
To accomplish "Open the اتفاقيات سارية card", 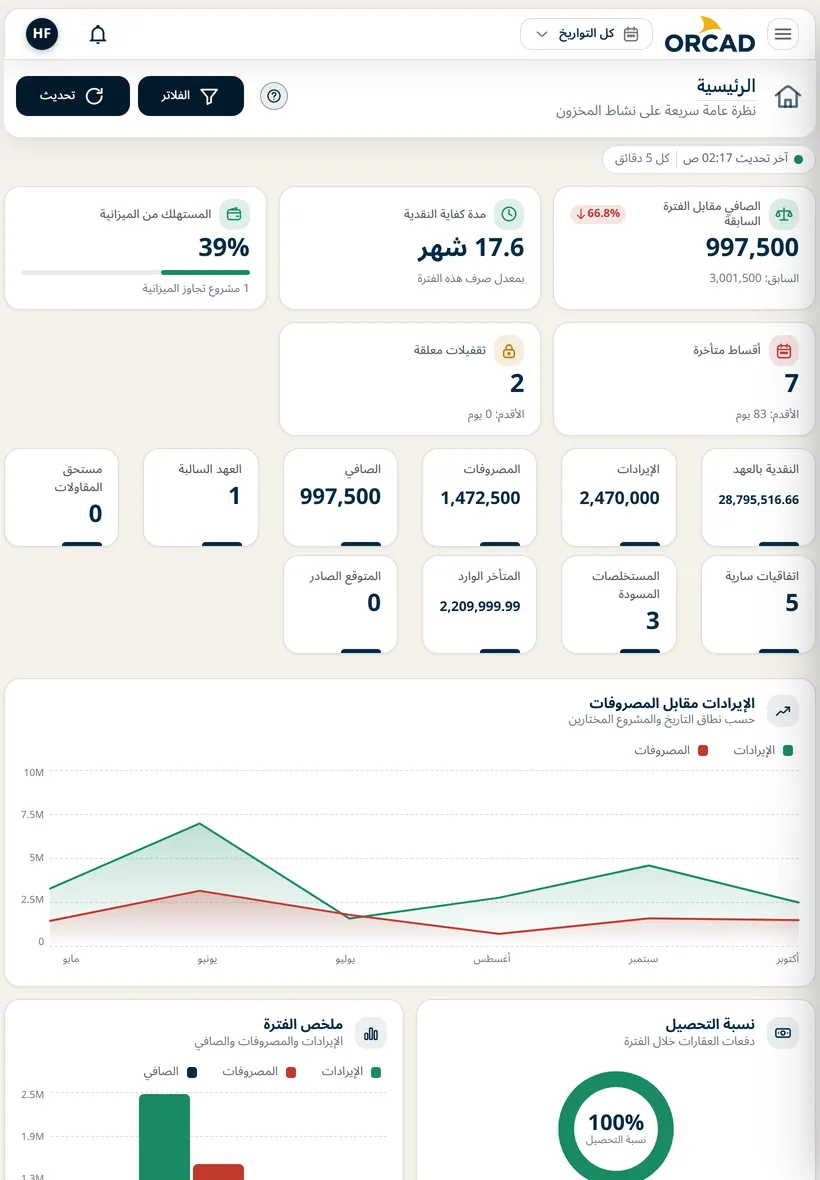I will click(758, 604).
